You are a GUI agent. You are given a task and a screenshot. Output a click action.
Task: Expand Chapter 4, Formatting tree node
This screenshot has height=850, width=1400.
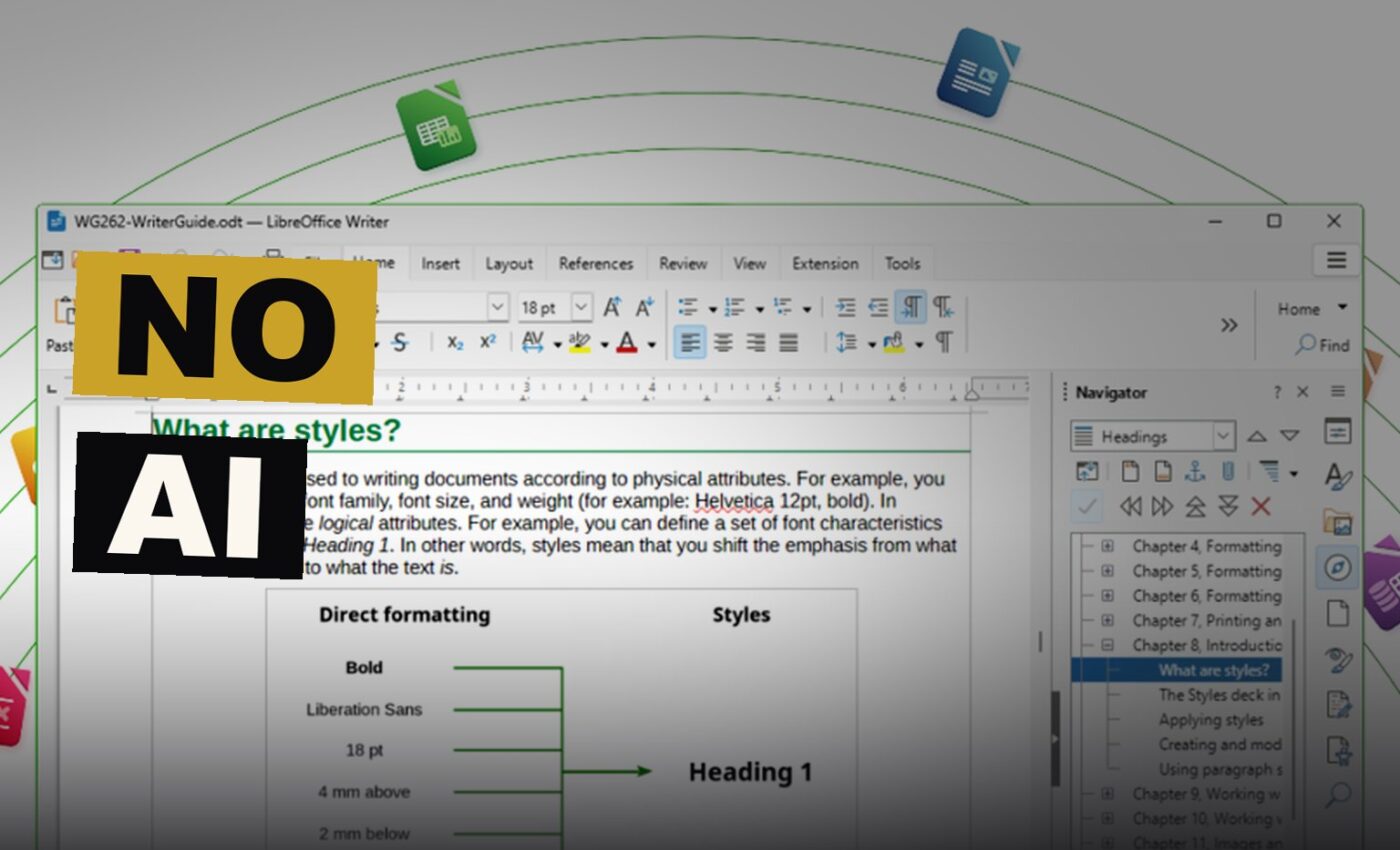(1107, 546)
